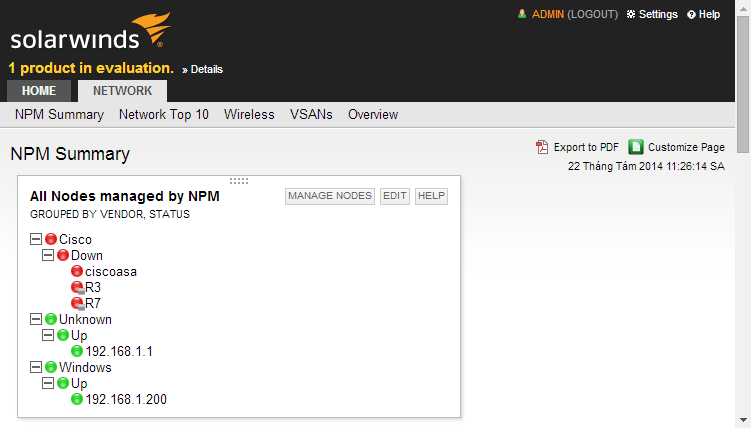The image size is (751, 428).
Task: Click Export to PDF link
Action: [586, 147]
